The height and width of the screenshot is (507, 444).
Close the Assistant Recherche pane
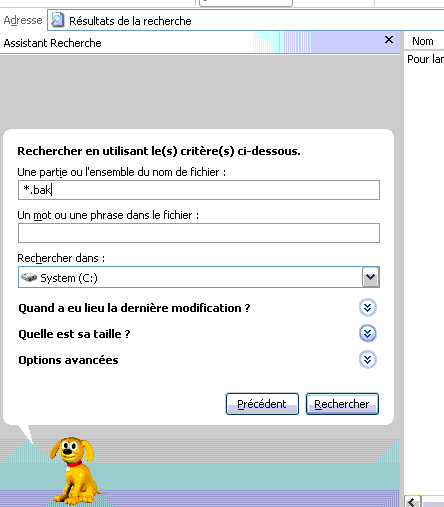tap(389, 40)
